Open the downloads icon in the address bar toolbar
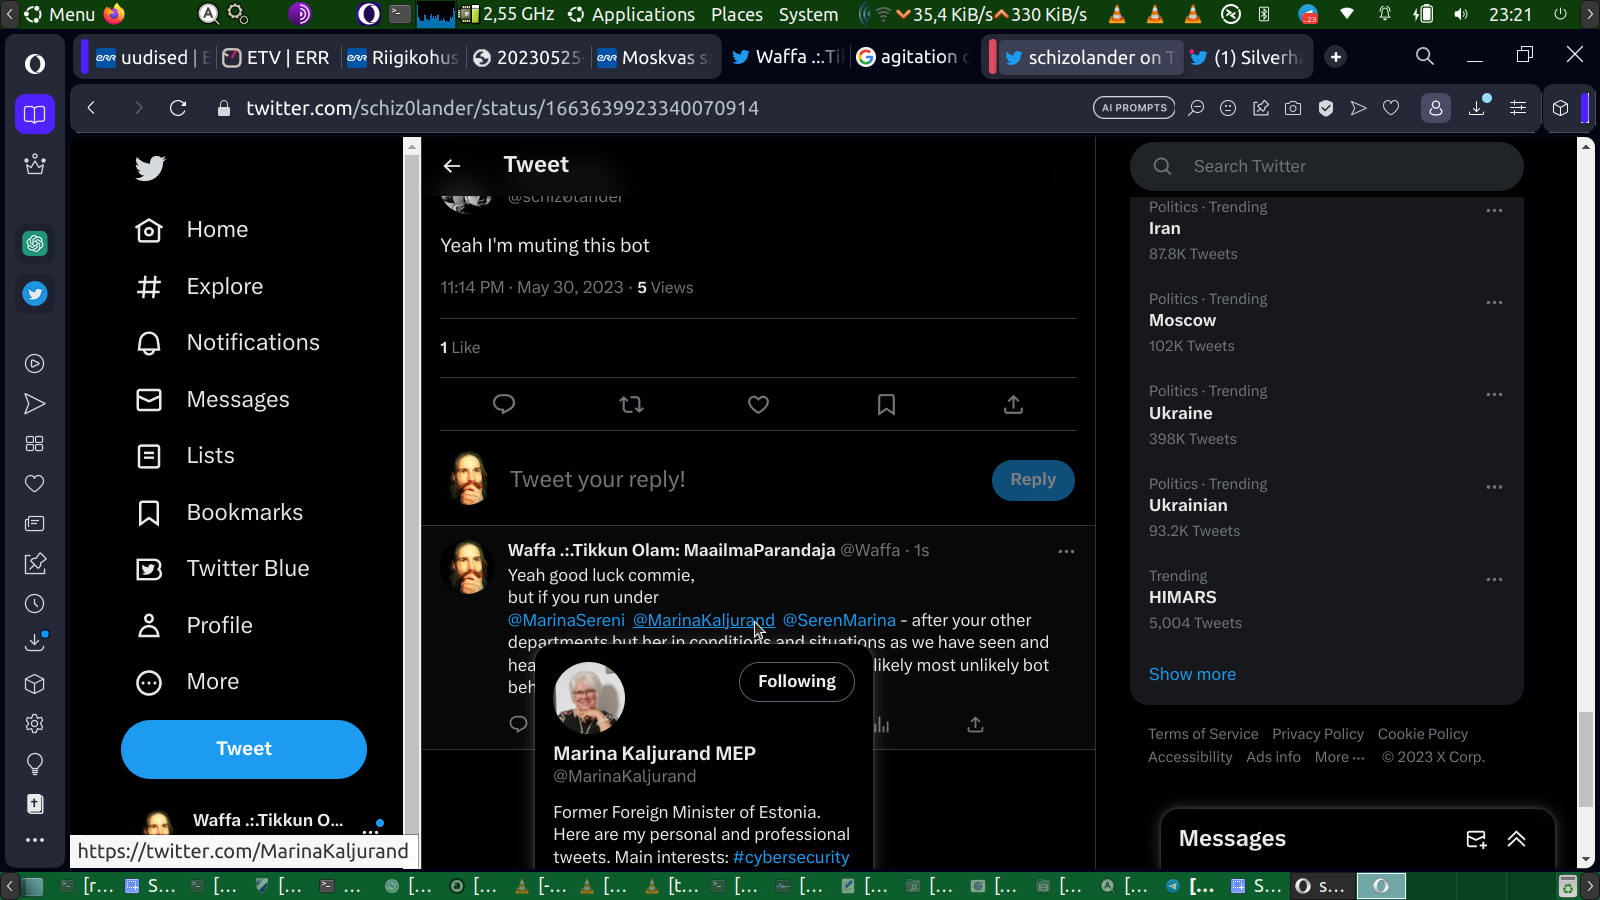Screen dimensions: 1600x900 (1477, 108)
